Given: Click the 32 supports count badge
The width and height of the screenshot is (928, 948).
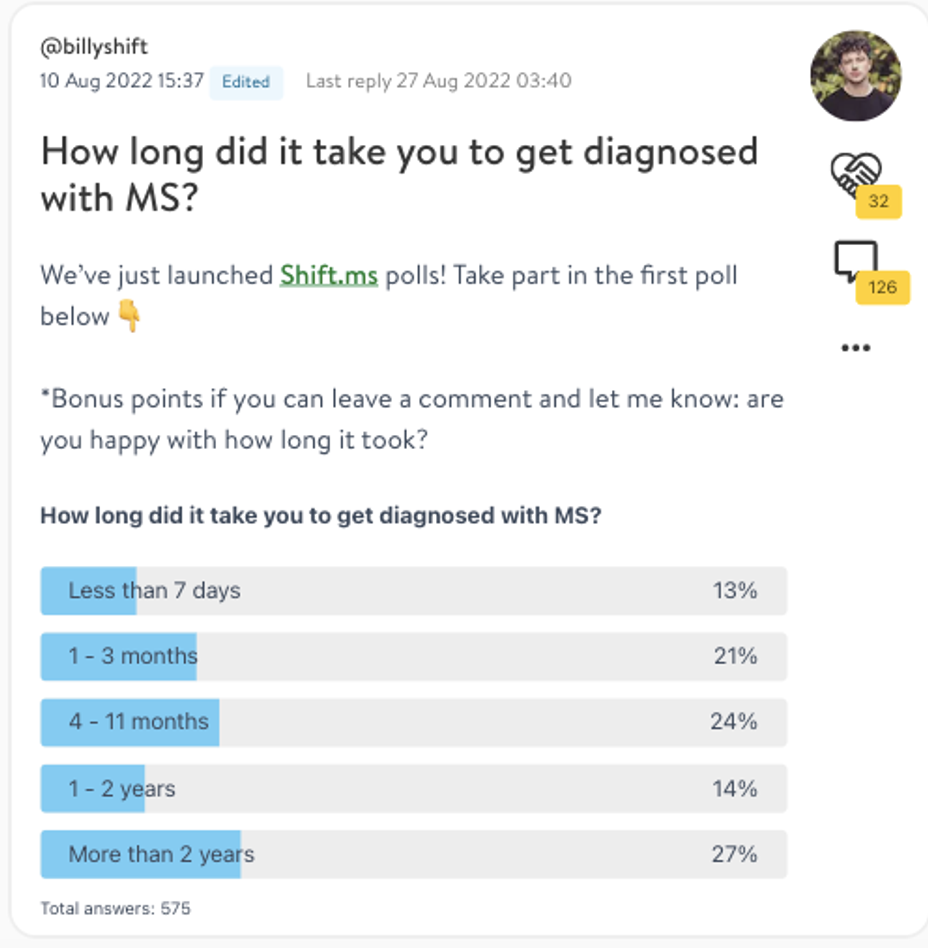Looking at the screenshot, I should pyautogui.click(x=878, y=201).
